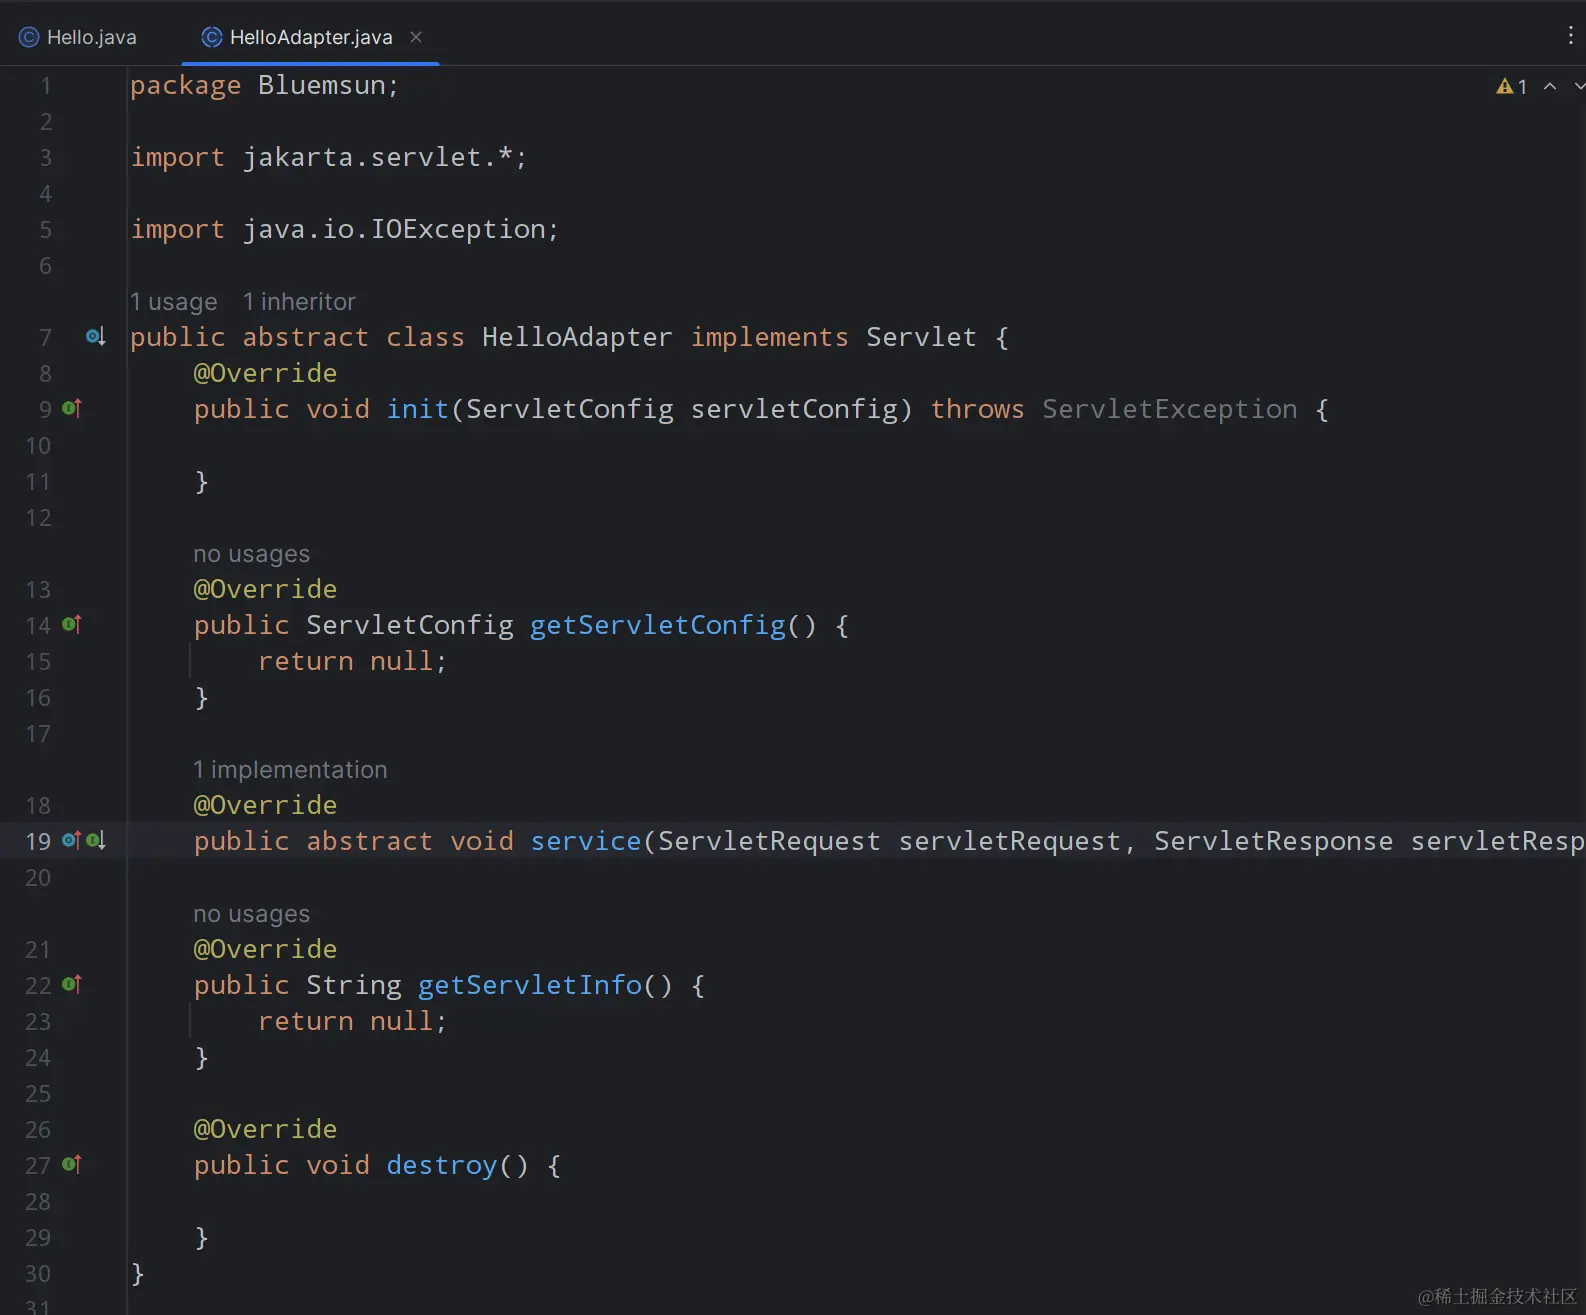
Task: Click the class name HelloAdapter in declaration
Action: coord(577,337)
